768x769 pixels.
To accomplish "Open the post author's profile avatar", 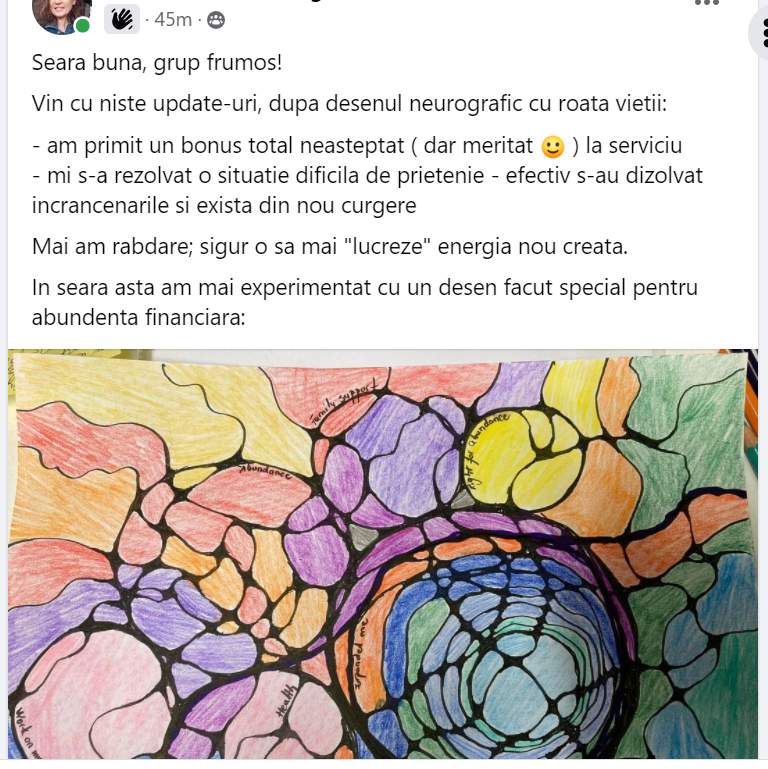I will (61, 15).
